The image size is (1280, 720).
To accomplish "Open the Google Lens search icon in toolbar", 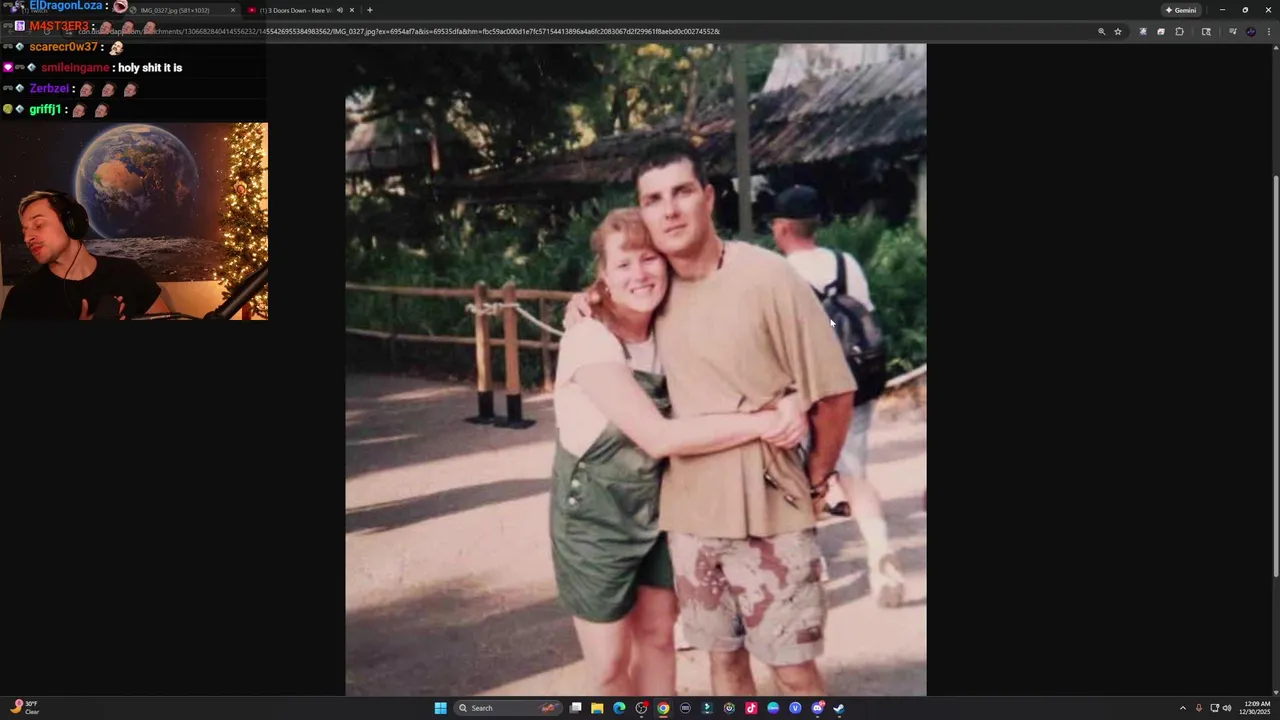I will [1206, 31].
